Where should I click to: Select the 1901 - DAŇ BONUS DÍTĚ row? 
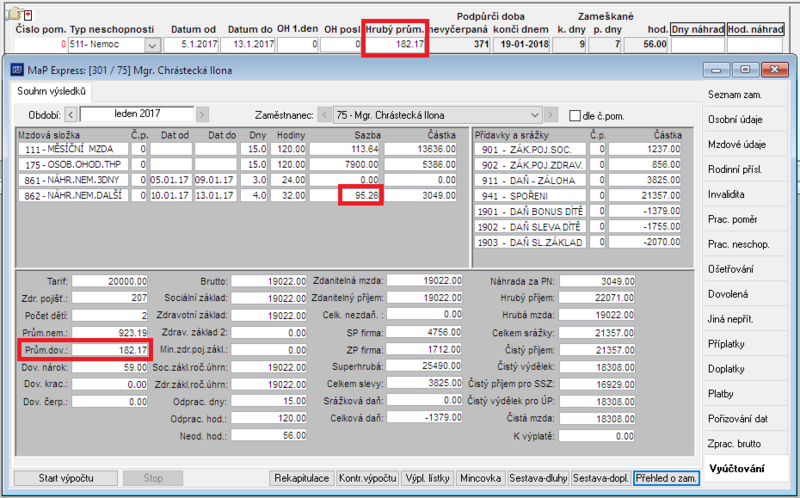coord(578,211)
